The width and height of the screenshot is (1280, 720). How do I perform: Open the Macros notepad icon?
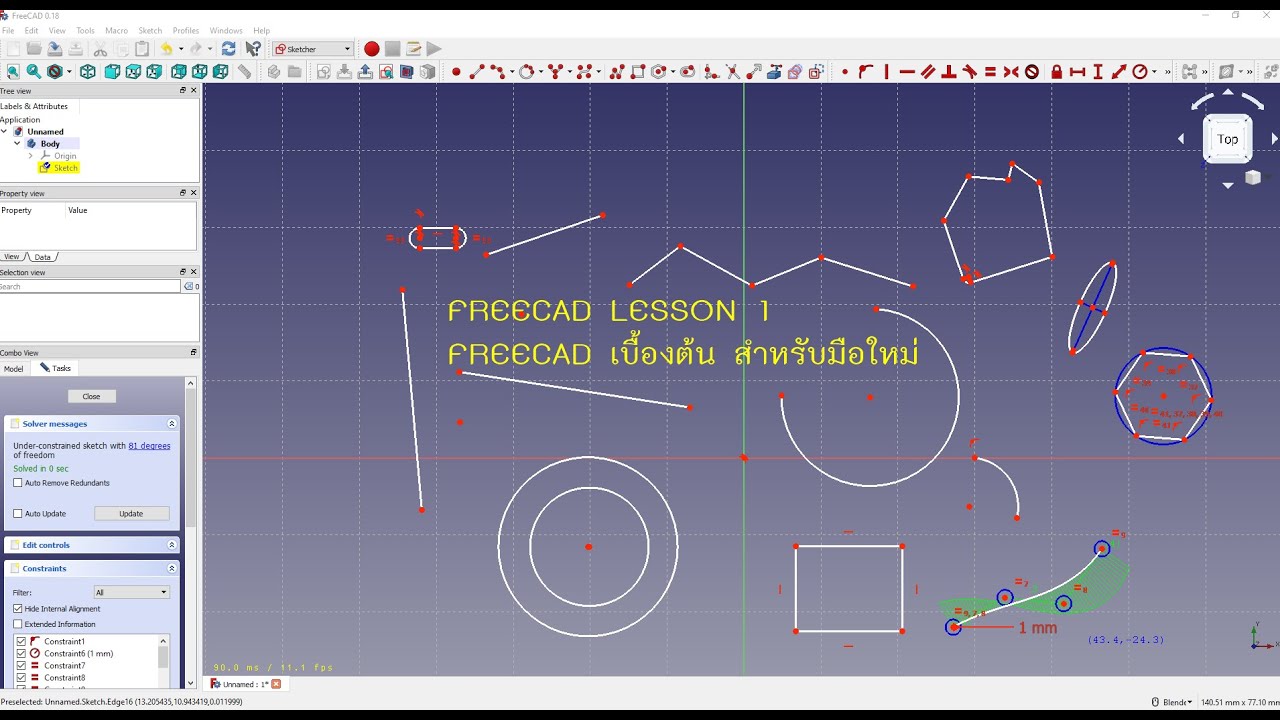pyautogui.click(x=413, y=49)
